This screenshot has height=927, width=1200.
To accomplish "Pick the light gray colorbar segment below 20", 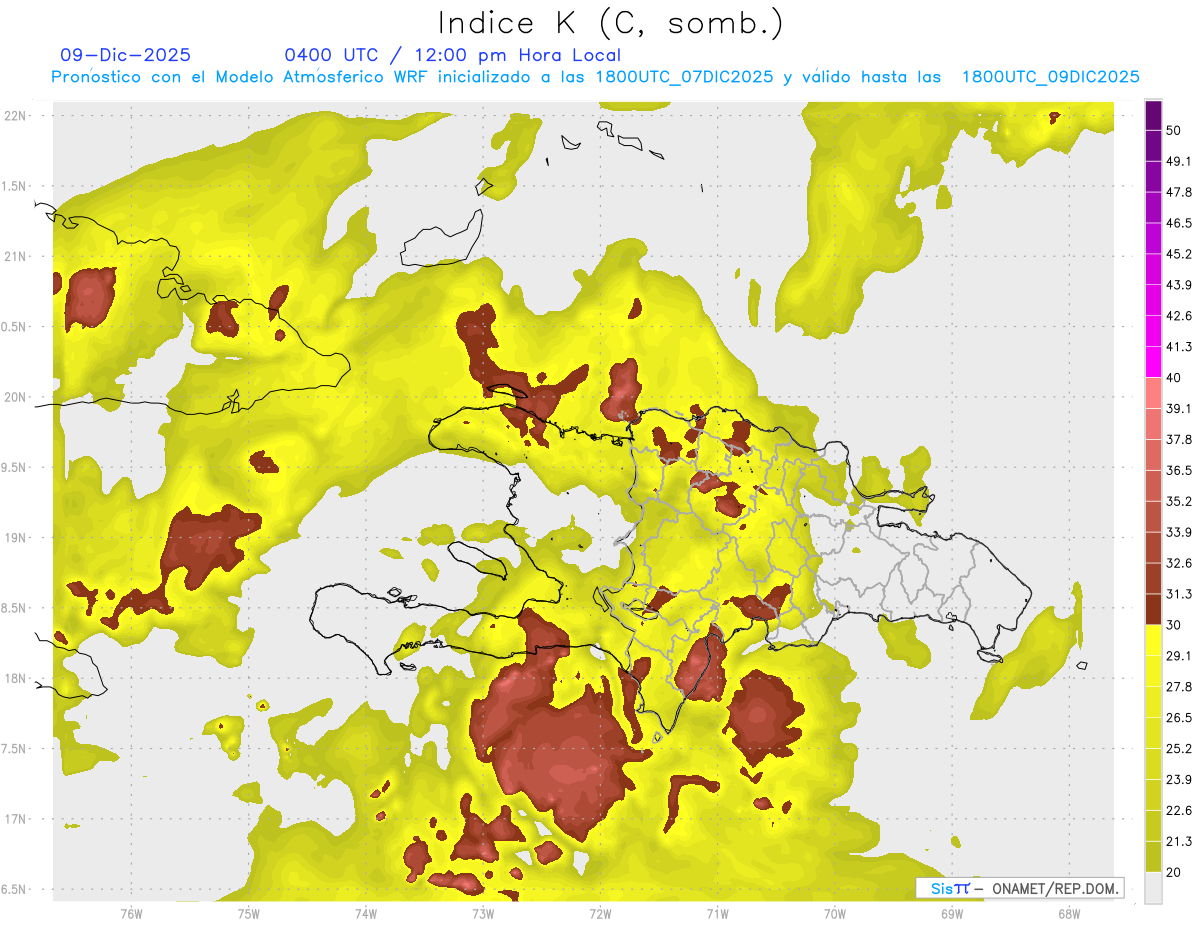I will point(1153,888).
